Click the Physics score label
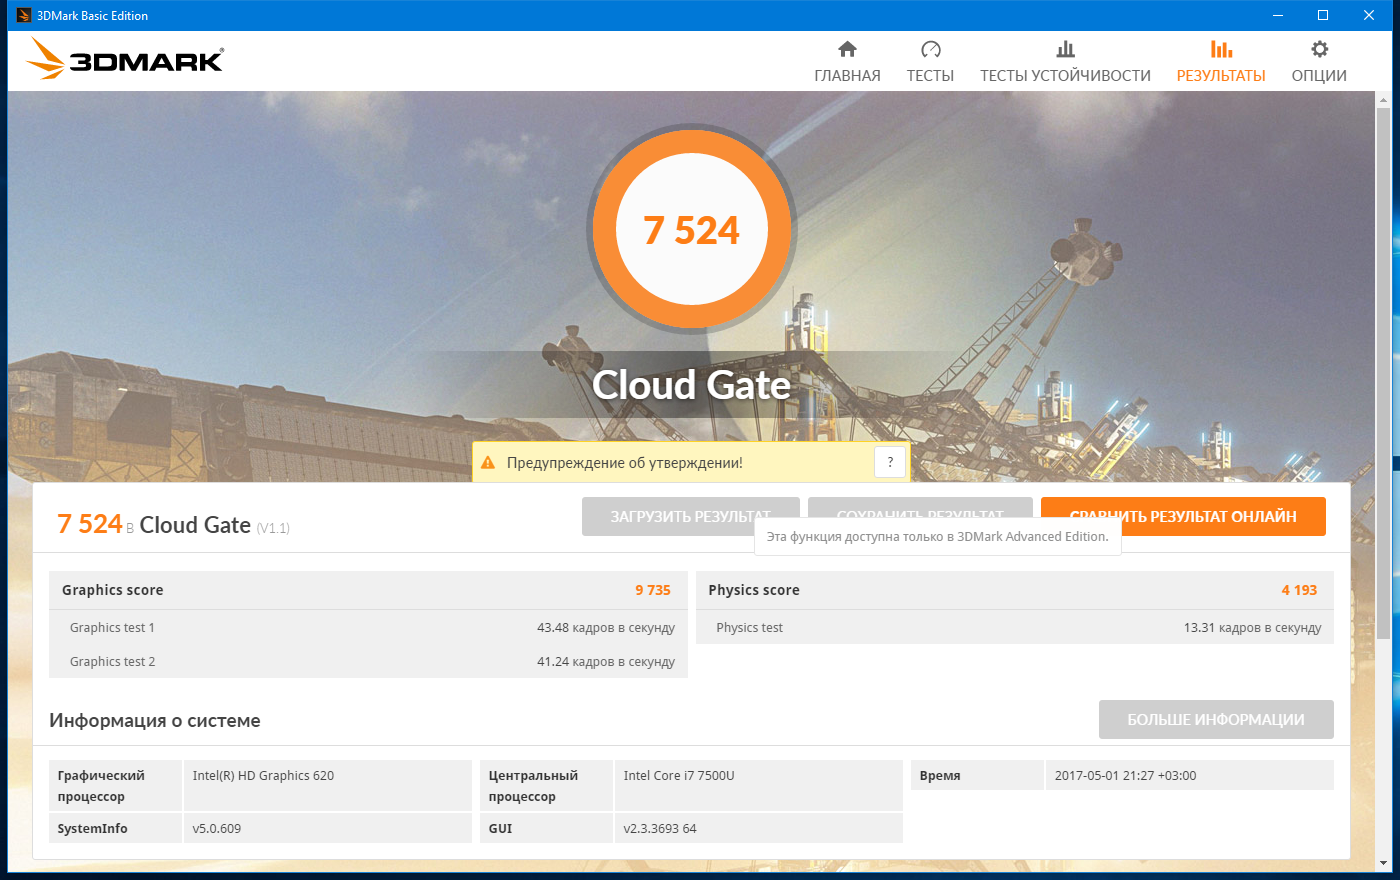 point(754,590)
